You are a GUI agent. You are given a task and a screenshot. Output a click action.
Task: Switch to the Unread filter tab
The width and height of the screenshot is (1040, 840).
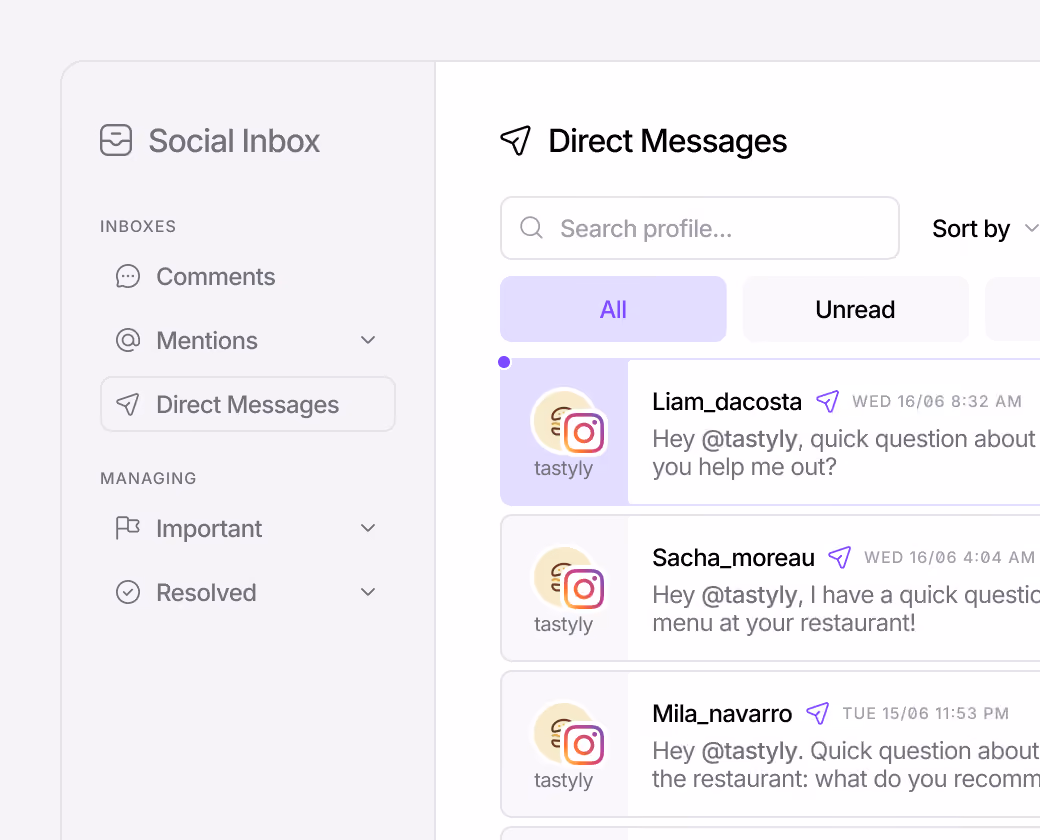click(856, 309)
